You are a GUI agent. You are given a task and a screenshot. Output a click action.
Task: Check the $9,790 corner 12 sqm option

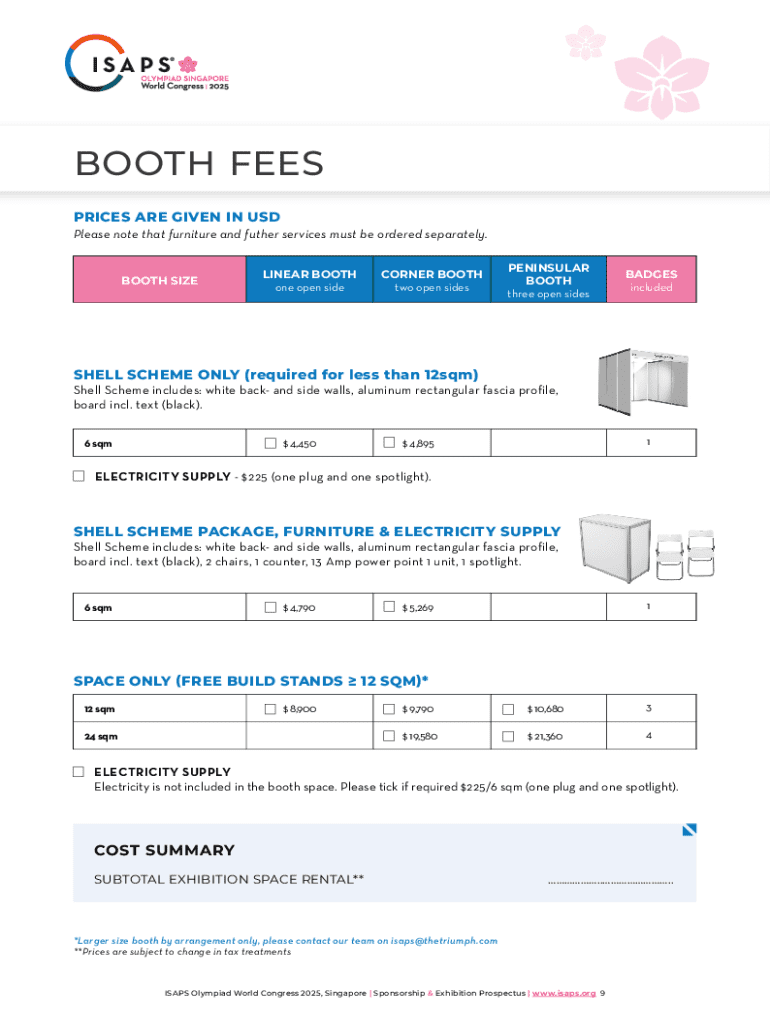click(389, 709)
